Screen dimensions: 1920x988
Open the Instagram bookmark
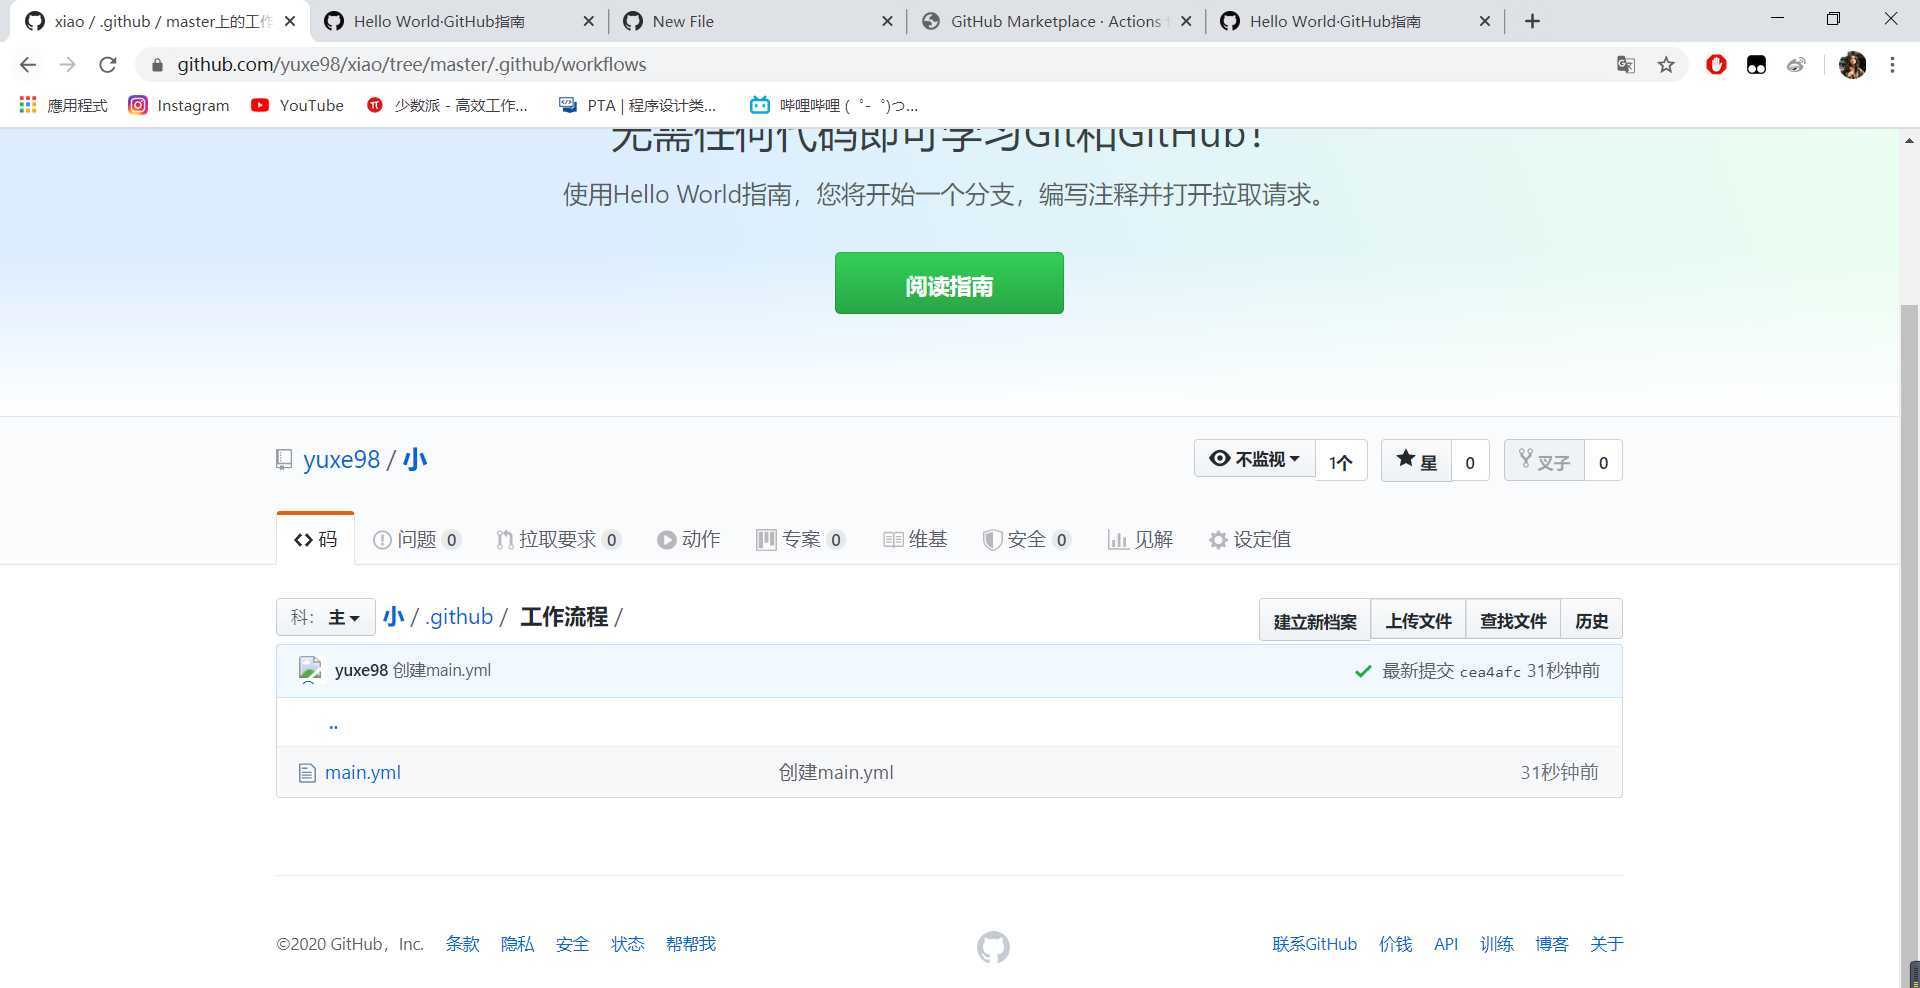click(x=179, y=105)
